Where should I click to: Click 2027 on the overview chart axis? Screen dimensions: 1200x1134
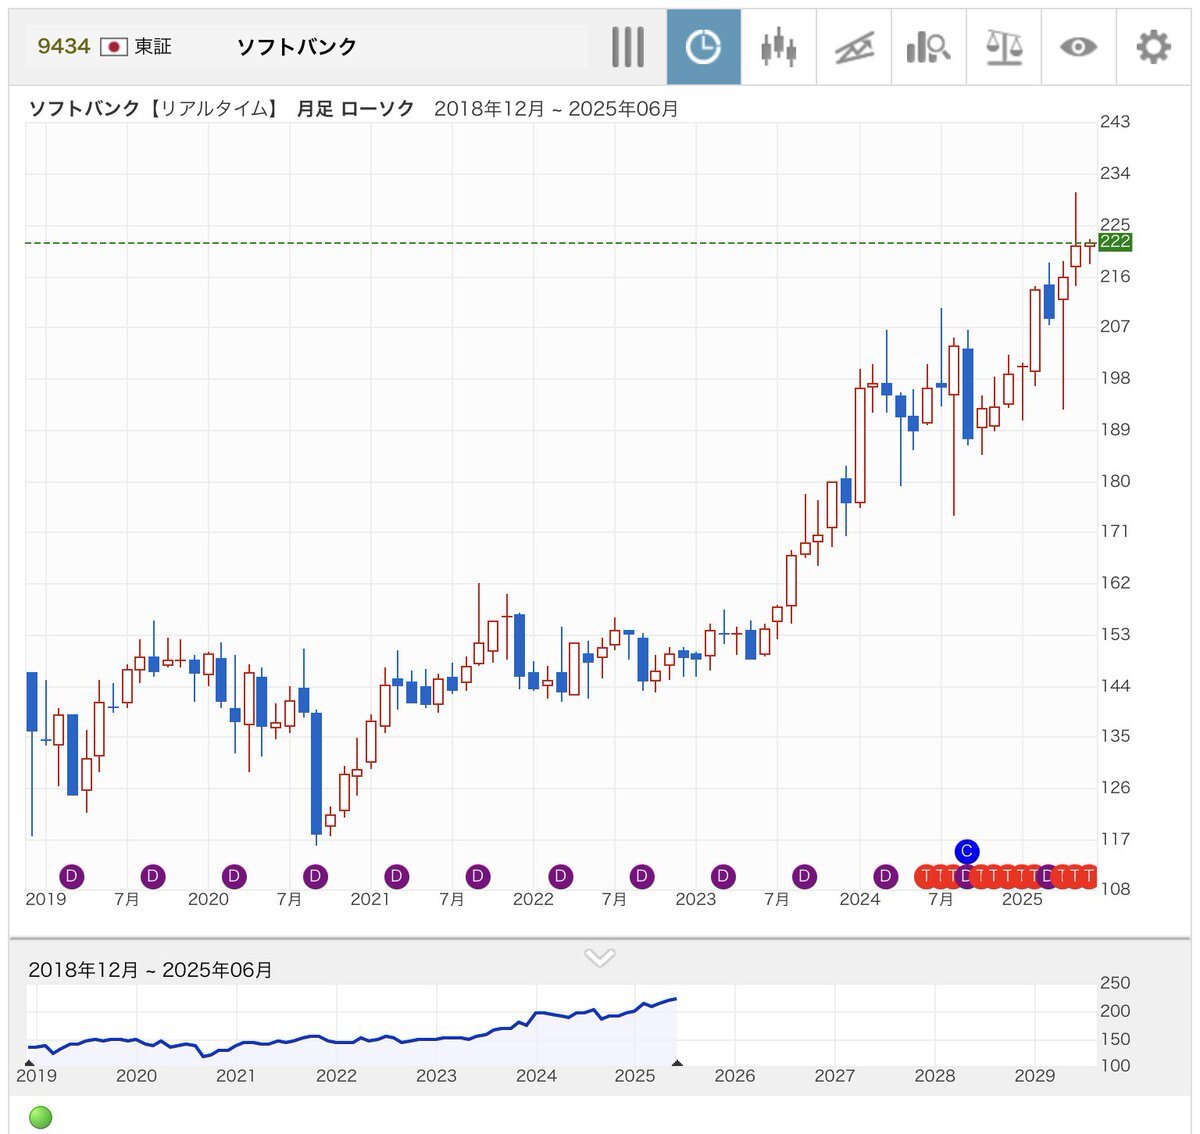835,1076
